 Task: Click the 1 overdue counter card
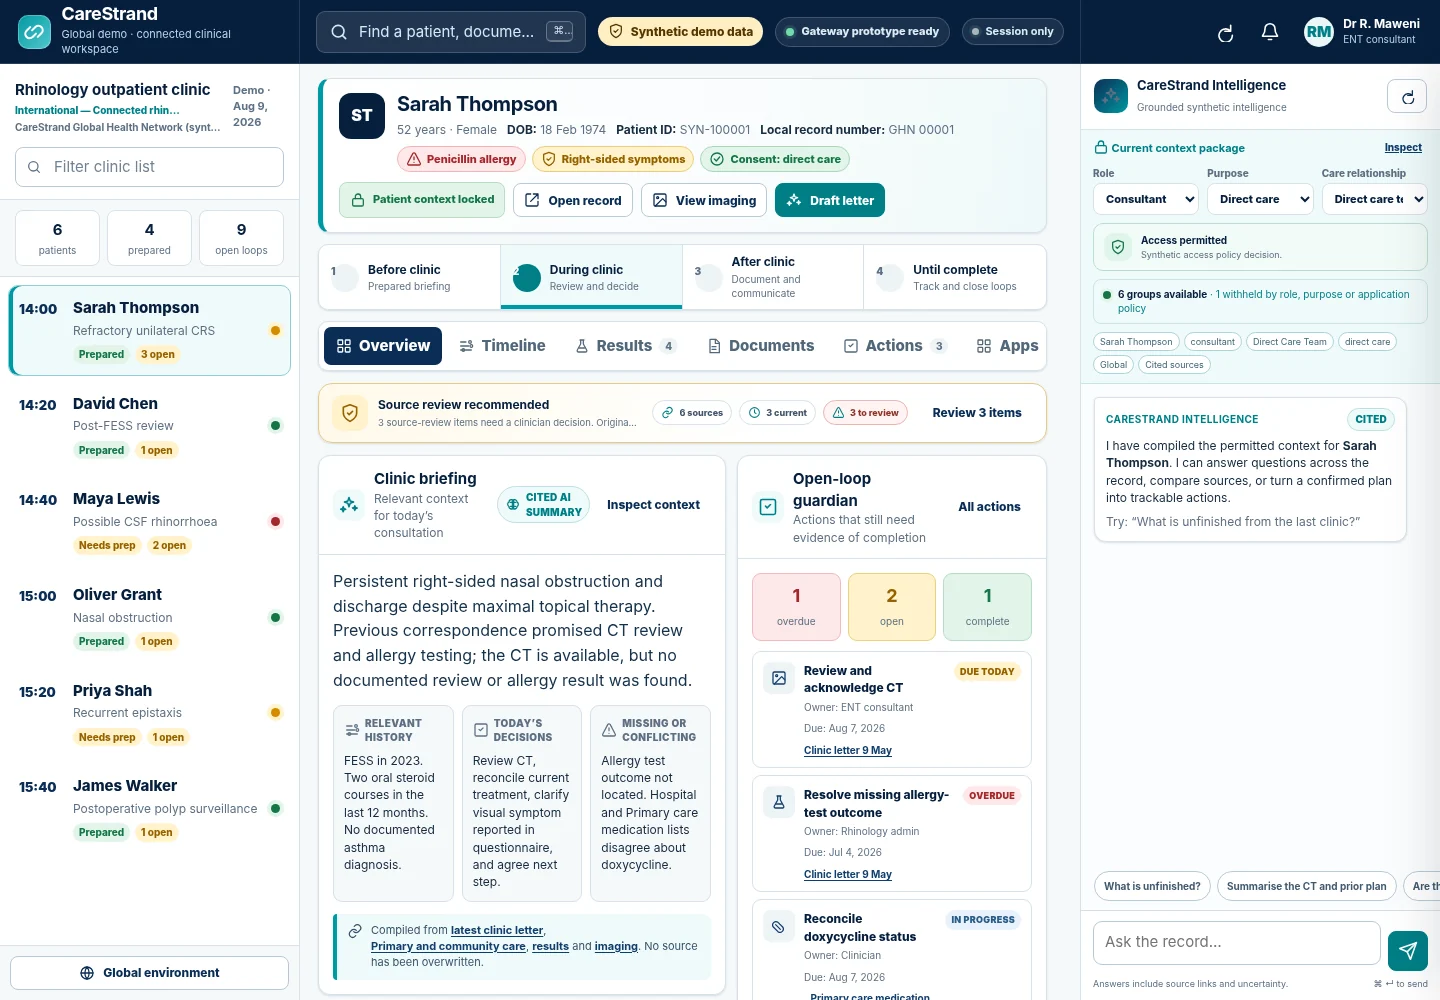click(796, 607)
